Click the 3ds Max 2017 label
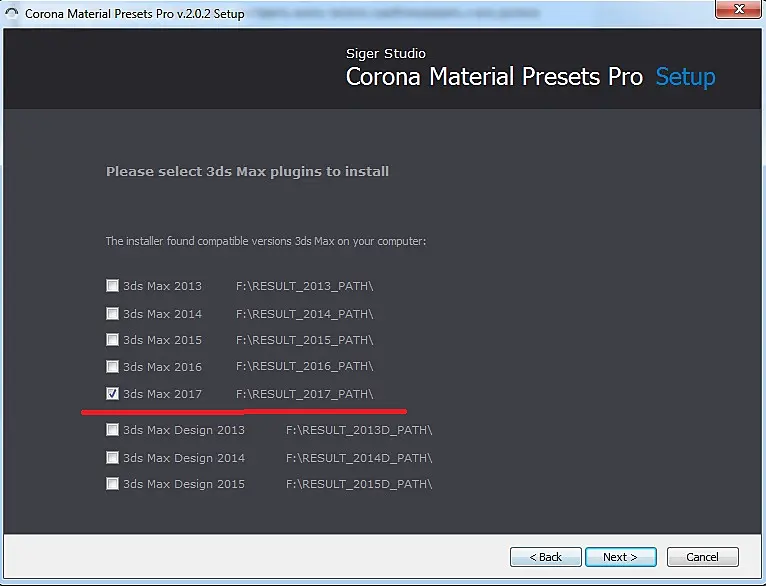The width and height of the screenshot is (766, 586). tap(162, 394)
